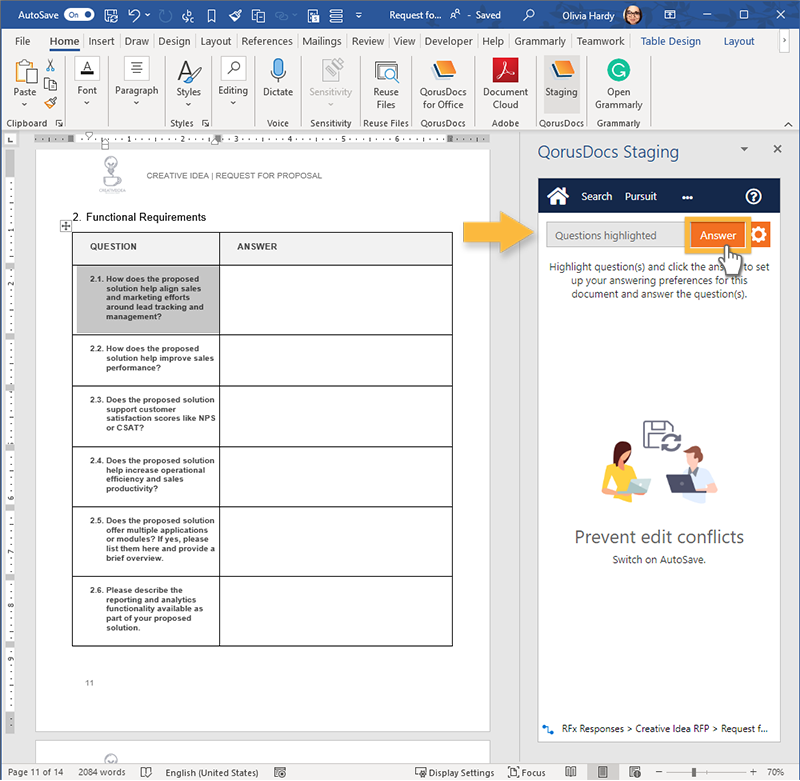Open Ribbon Display Options
Screen dimensions: 800x781
click(x=670, y=15)
